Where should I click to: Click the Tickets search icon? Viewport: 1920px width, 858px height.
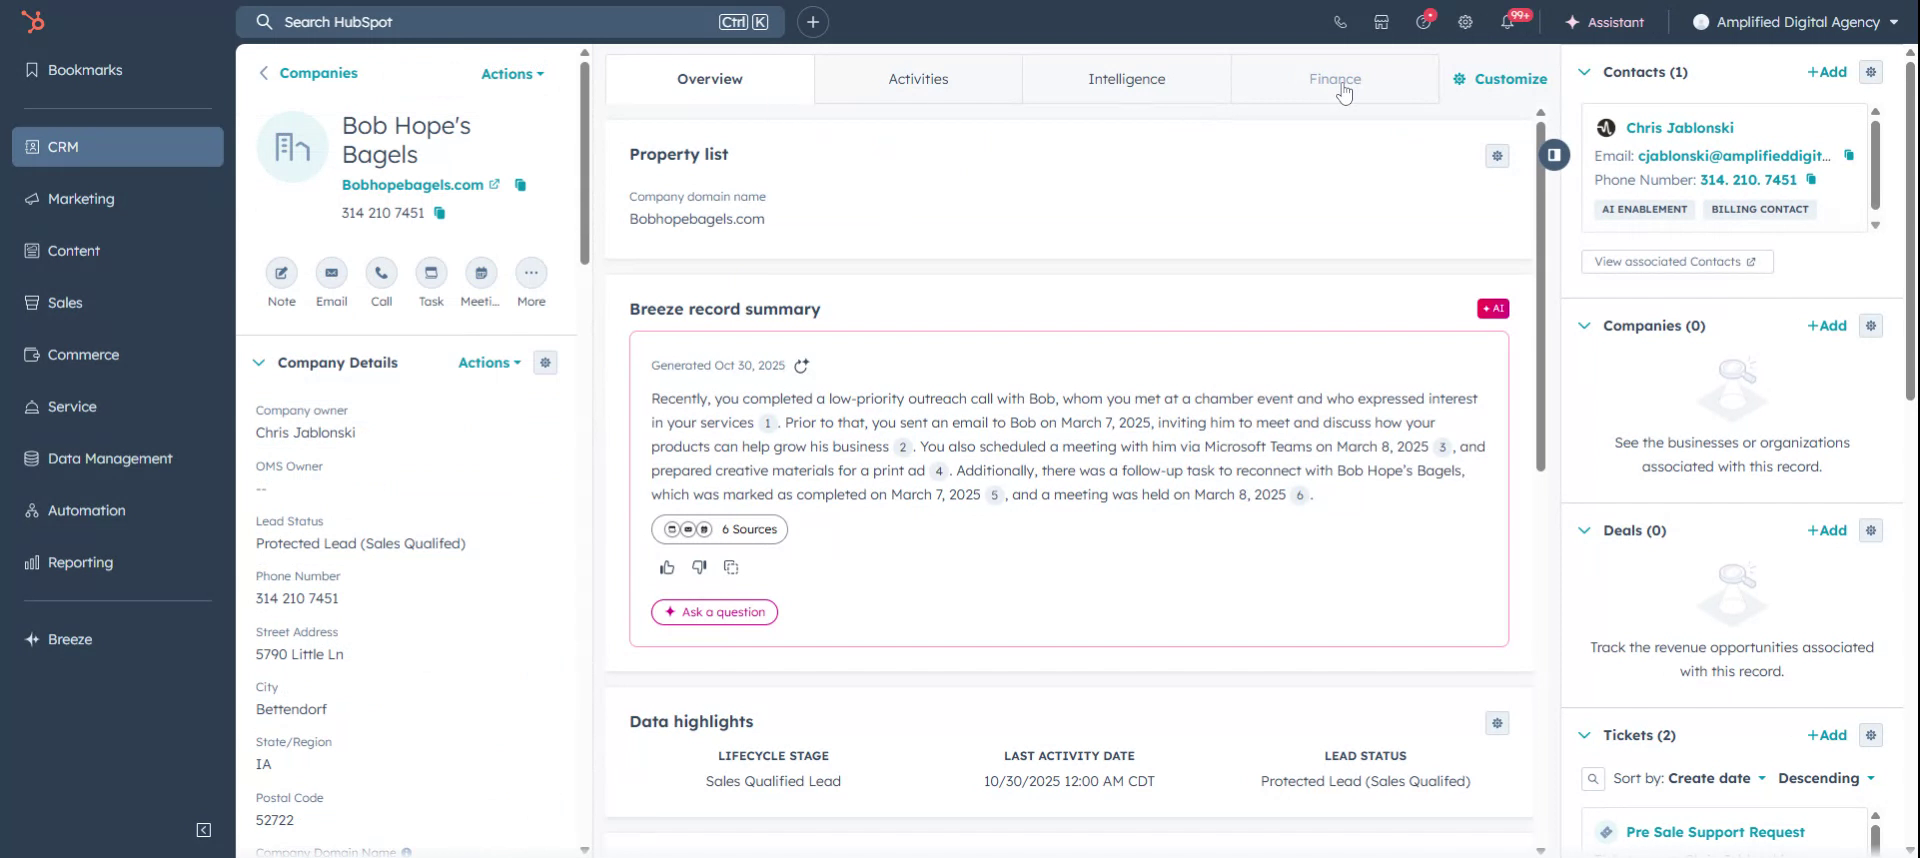(1593, 779)
